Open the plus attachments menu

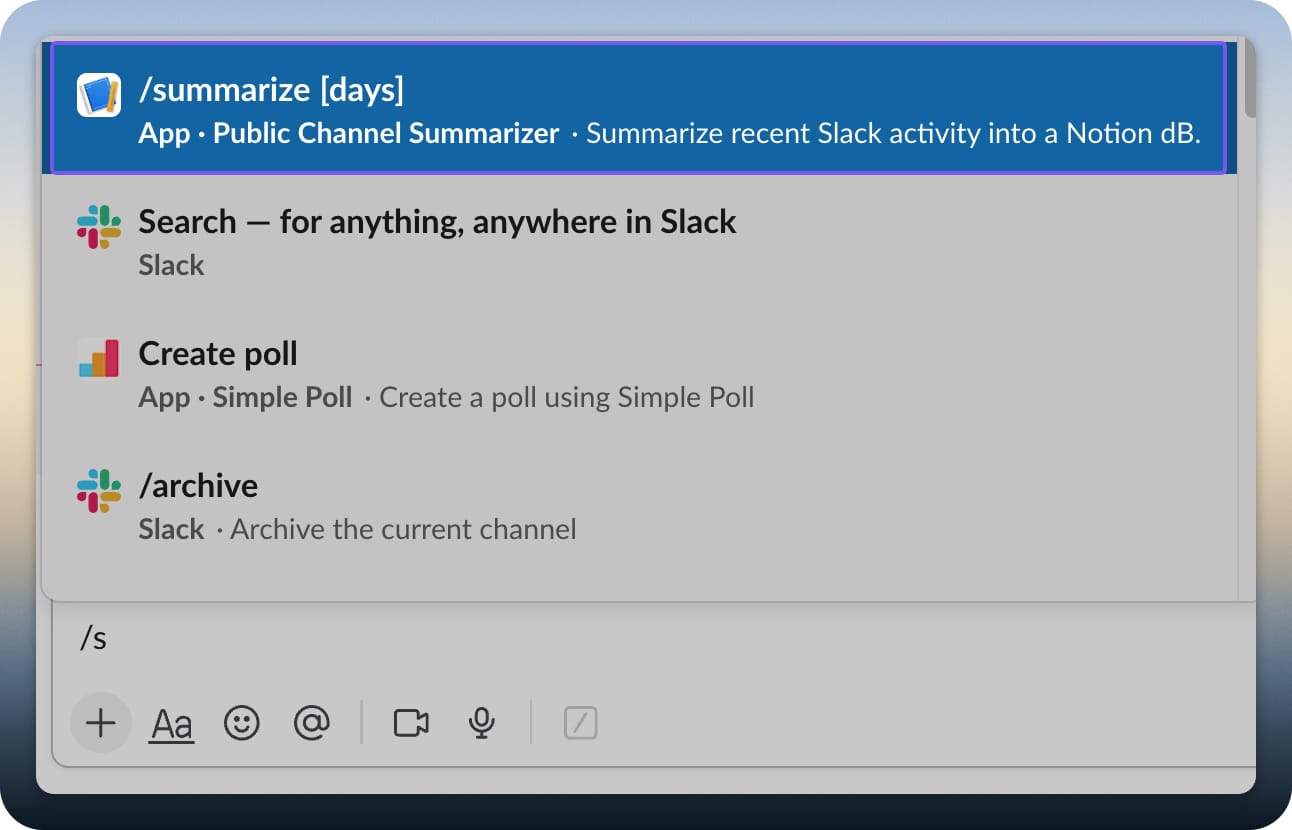101,722
